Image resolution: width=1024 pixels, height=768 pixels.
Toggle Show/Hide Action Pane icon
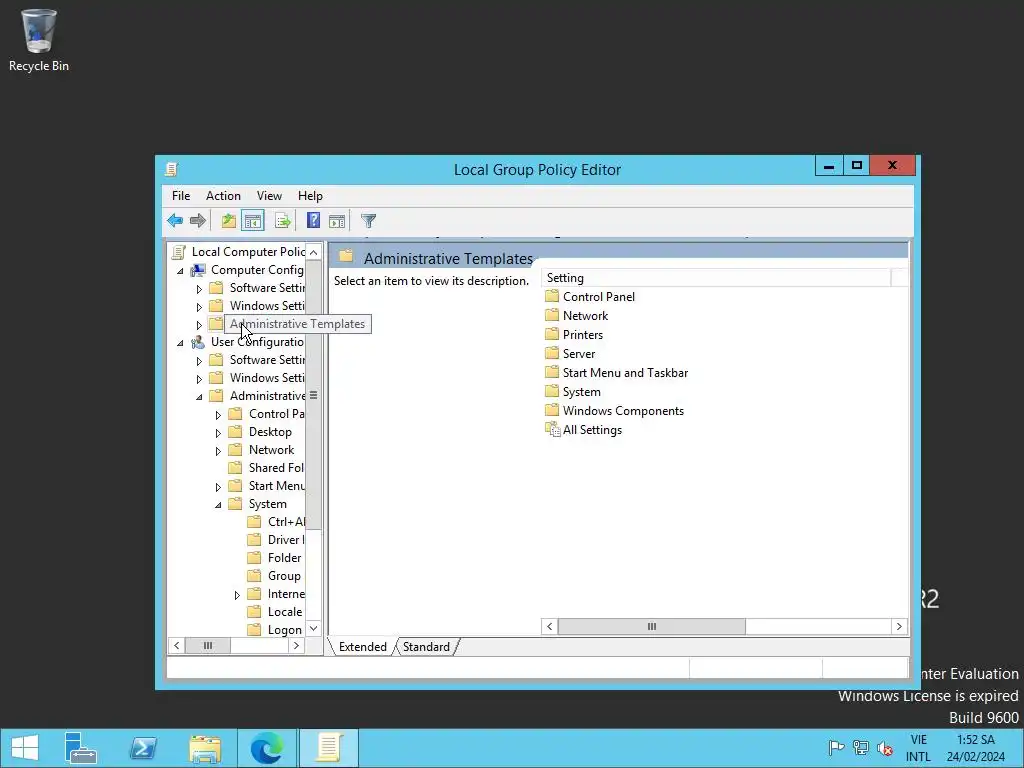[337, 221]
